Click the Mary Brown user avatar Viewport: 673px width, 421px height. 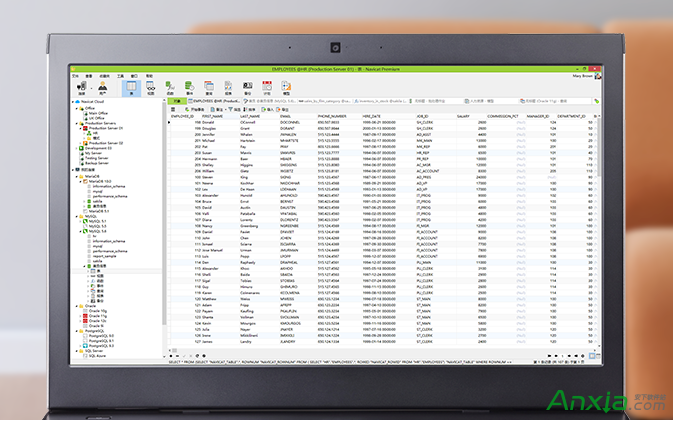click(597, 76)
